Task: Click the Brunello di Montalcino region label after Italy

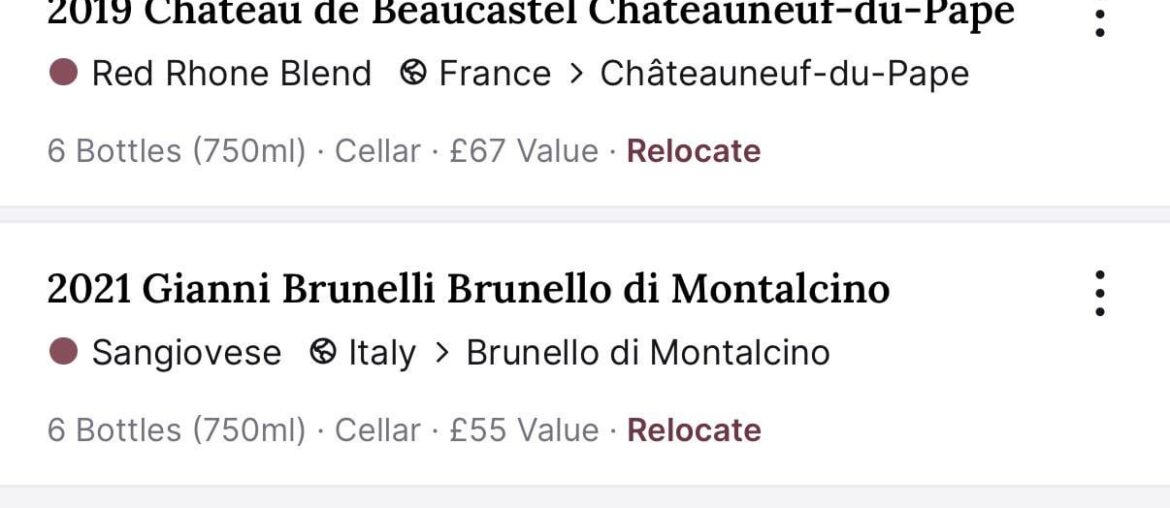Action: 648,353
